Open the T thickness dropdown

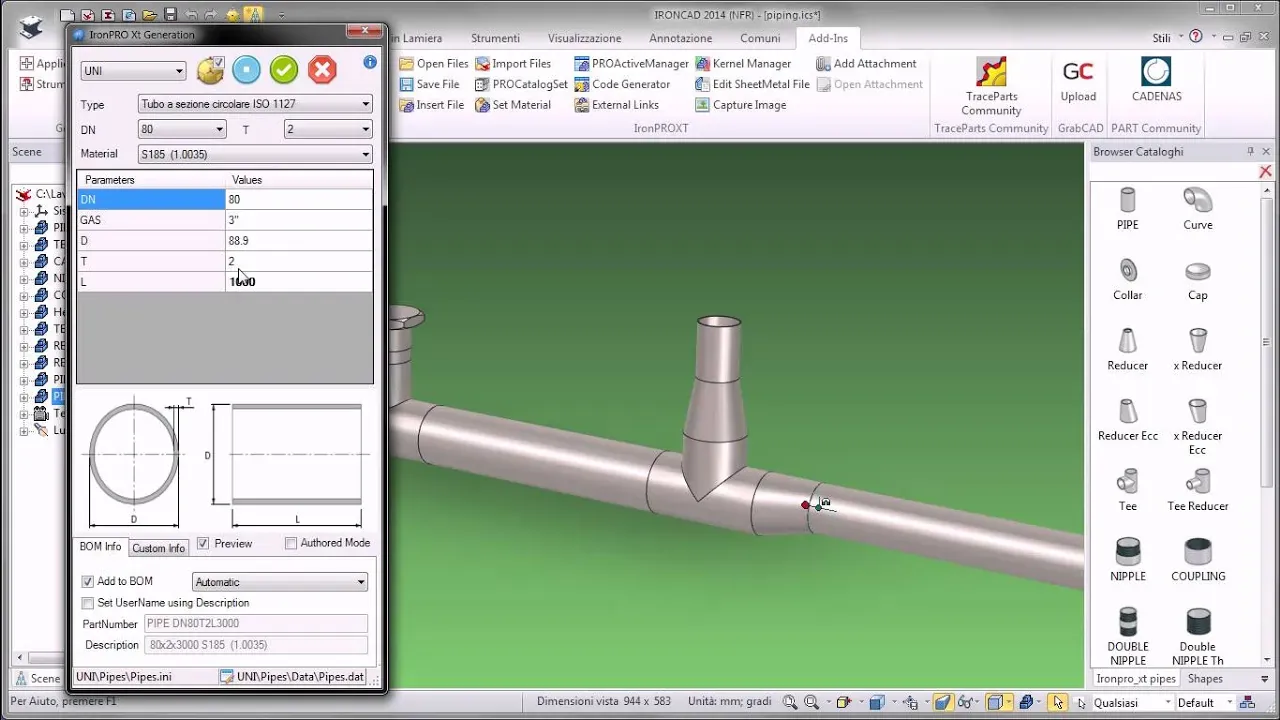[x=327, y=129]
